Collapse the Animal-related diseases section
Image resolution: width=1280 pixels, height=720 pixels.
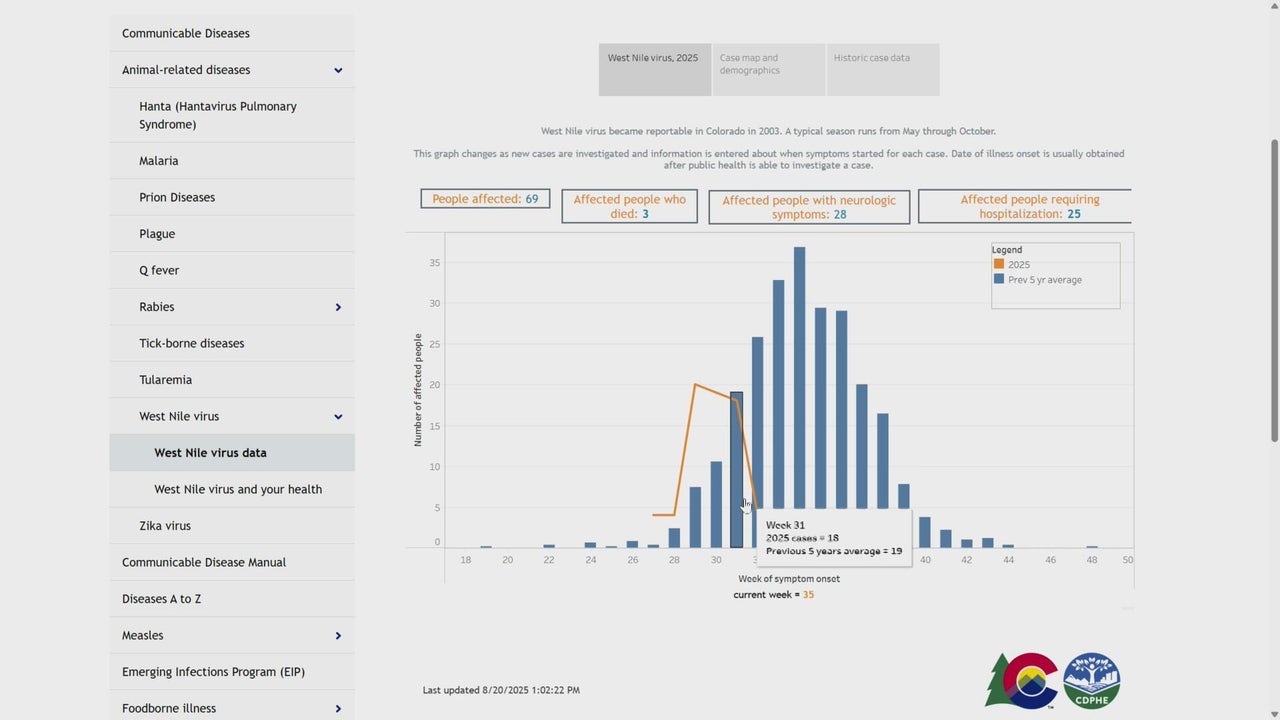[338, 70]
